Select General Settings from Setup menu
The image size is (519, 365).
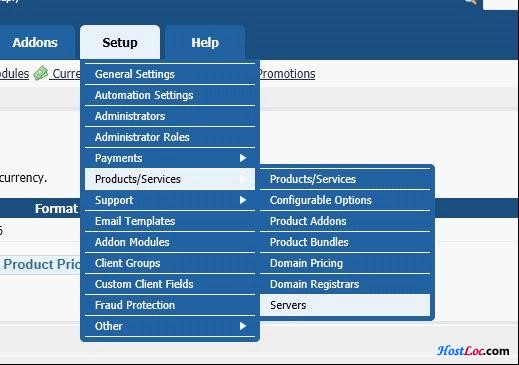coord(170,74)
